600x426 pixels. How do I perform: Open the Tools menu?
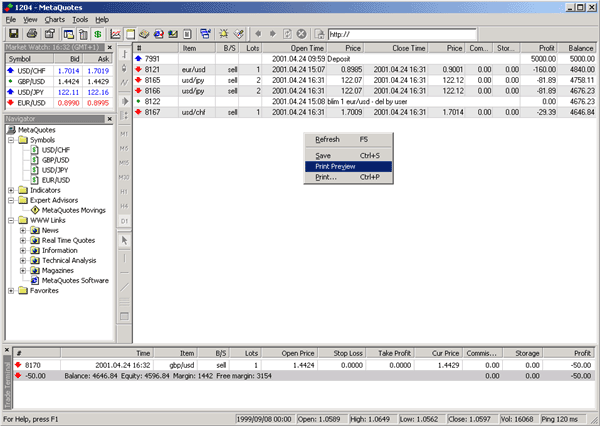tap(80, 20)
